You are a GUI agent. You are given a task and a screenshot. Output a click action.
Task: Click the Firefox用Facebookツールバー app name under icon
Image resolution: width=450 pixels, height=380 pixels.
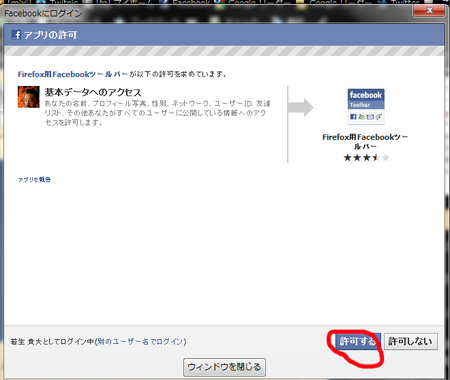pyautogui.click(x=365, y=141)
